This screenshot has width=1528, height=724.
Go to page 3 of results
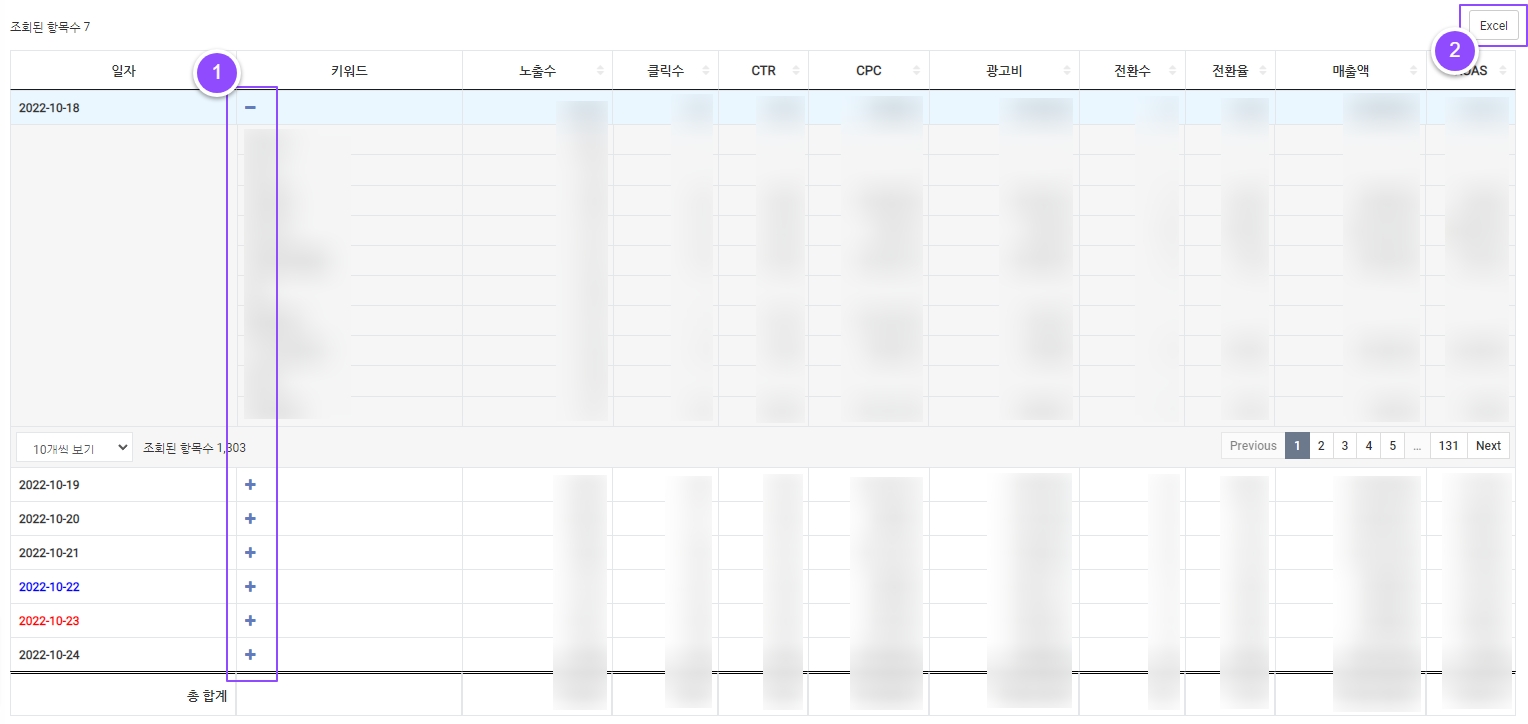(1345, 446)
